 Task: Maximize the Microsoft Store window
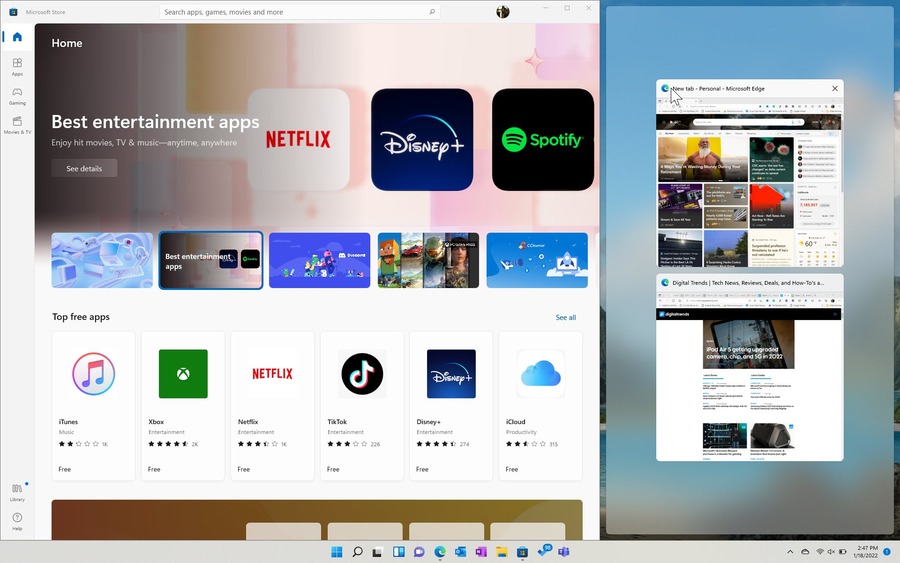click(x=567, y=8)
